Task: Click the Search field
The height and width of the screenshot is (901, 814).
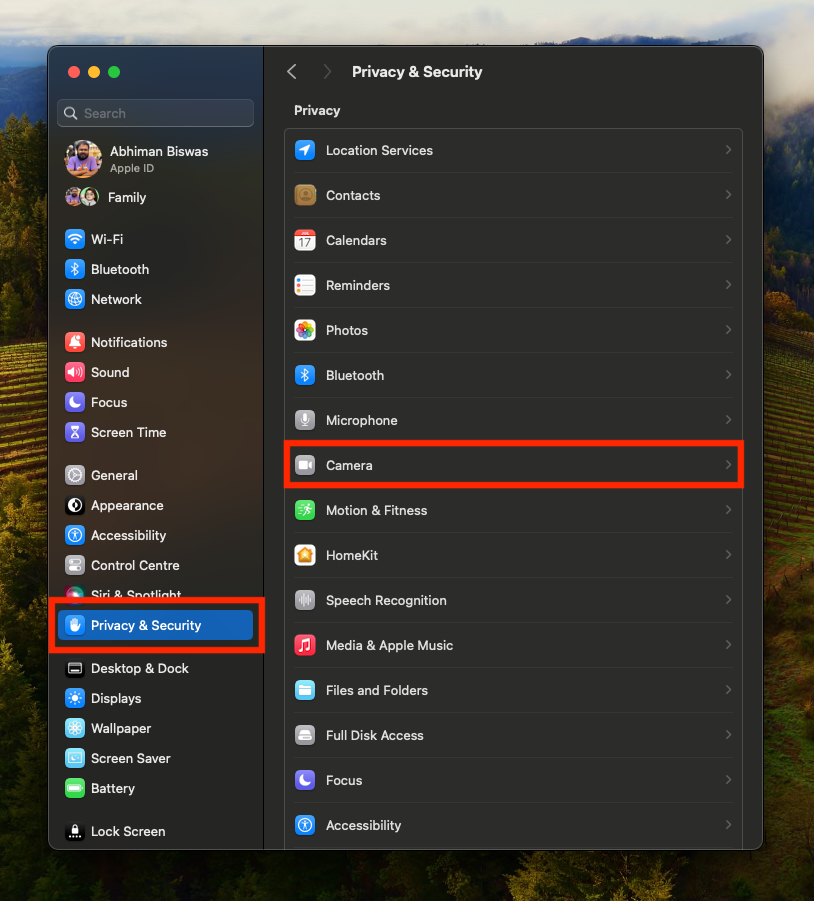Action: pos(155,113)
